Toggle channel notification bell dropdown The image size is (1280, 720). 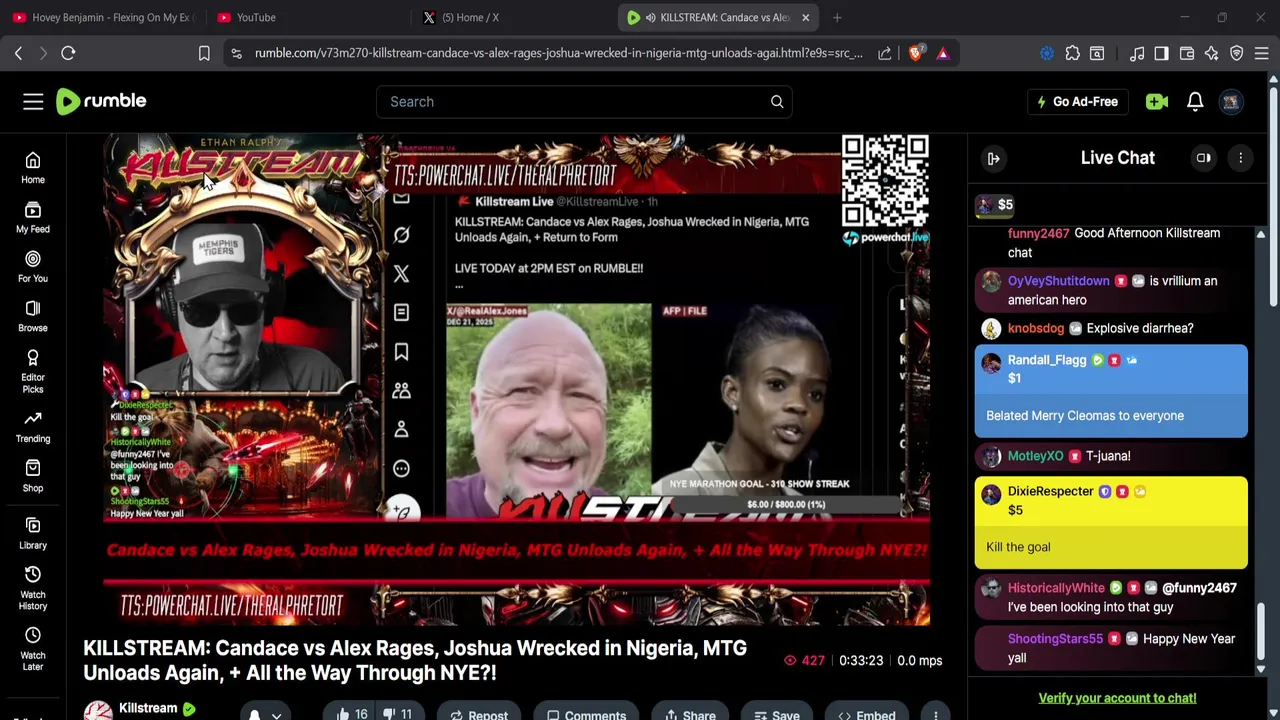pyautogui.click(x=265, y=714)
